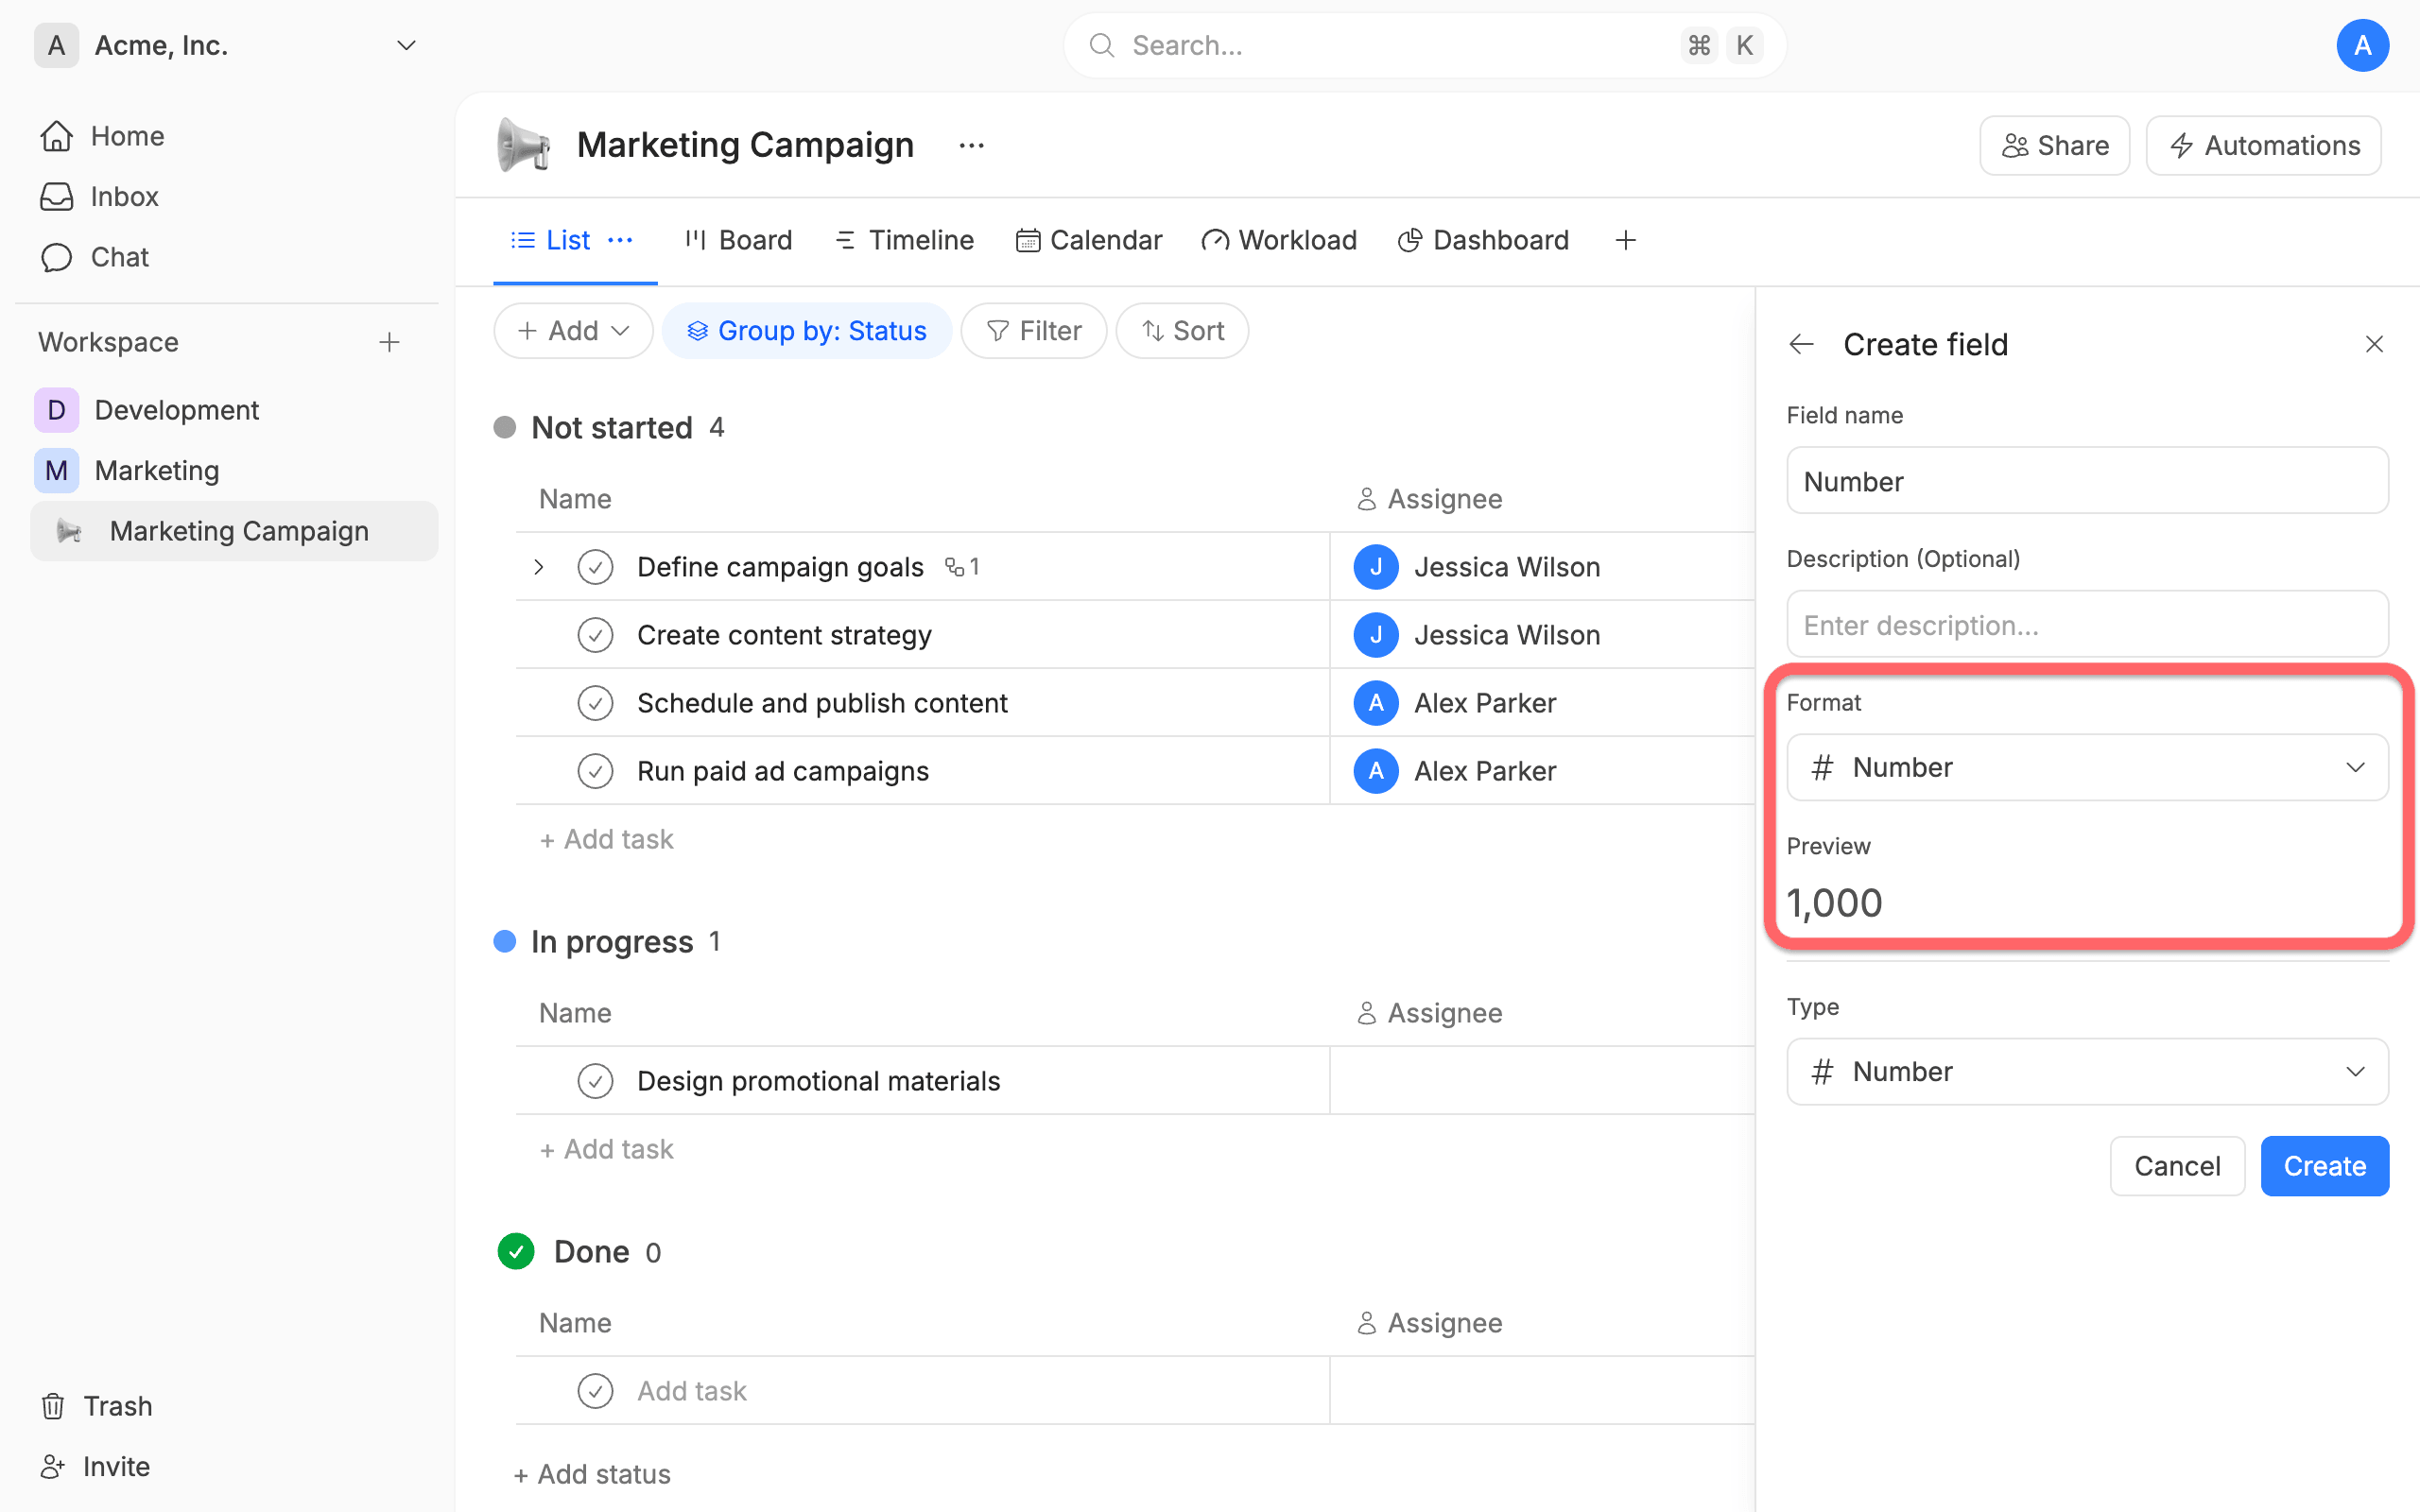Mark Schedule and publish content as complete
This screenshot has height=1512, width=2420.
click(595, 703)
